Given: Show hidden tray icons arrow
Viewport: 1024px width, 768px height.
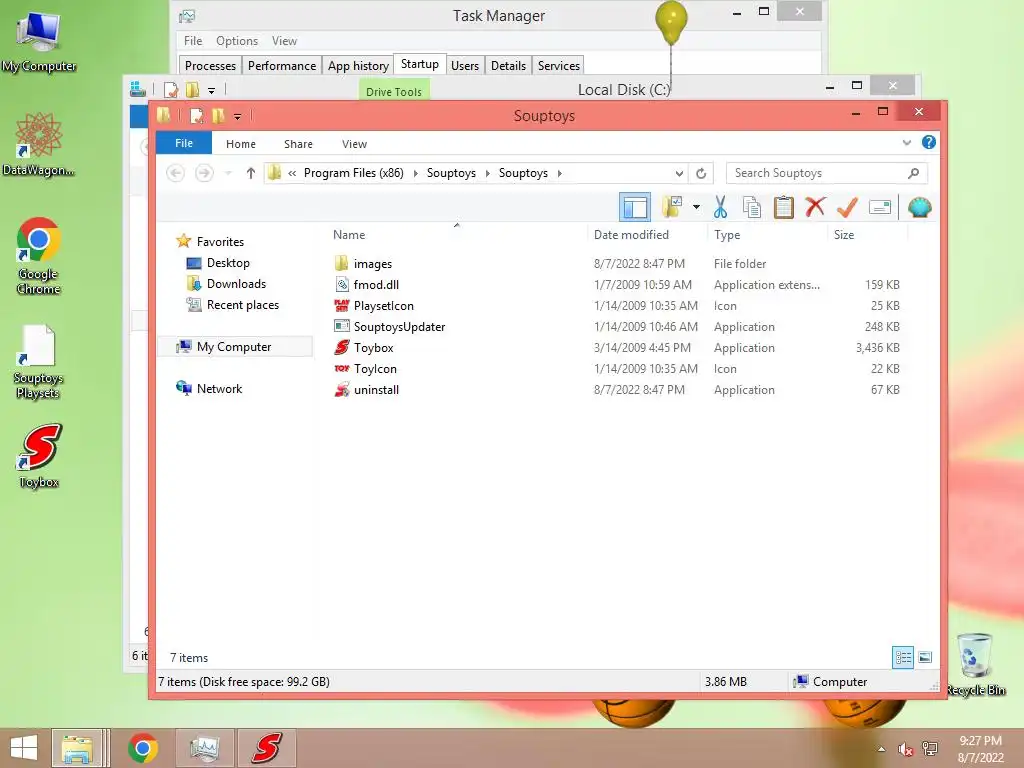Looking at the screenshot, I should tap(882, 749).
